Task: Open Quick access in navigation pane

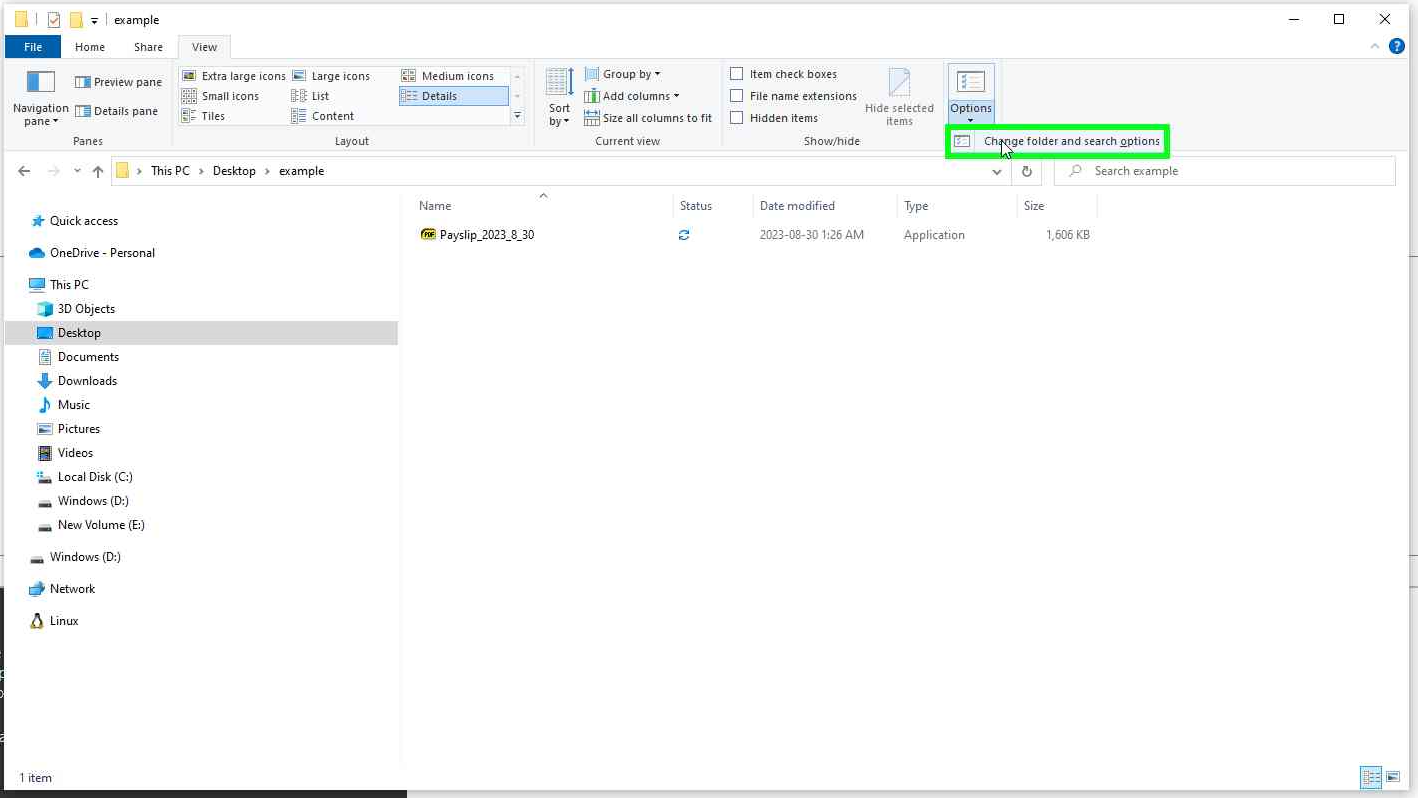Action: [84, 221]
